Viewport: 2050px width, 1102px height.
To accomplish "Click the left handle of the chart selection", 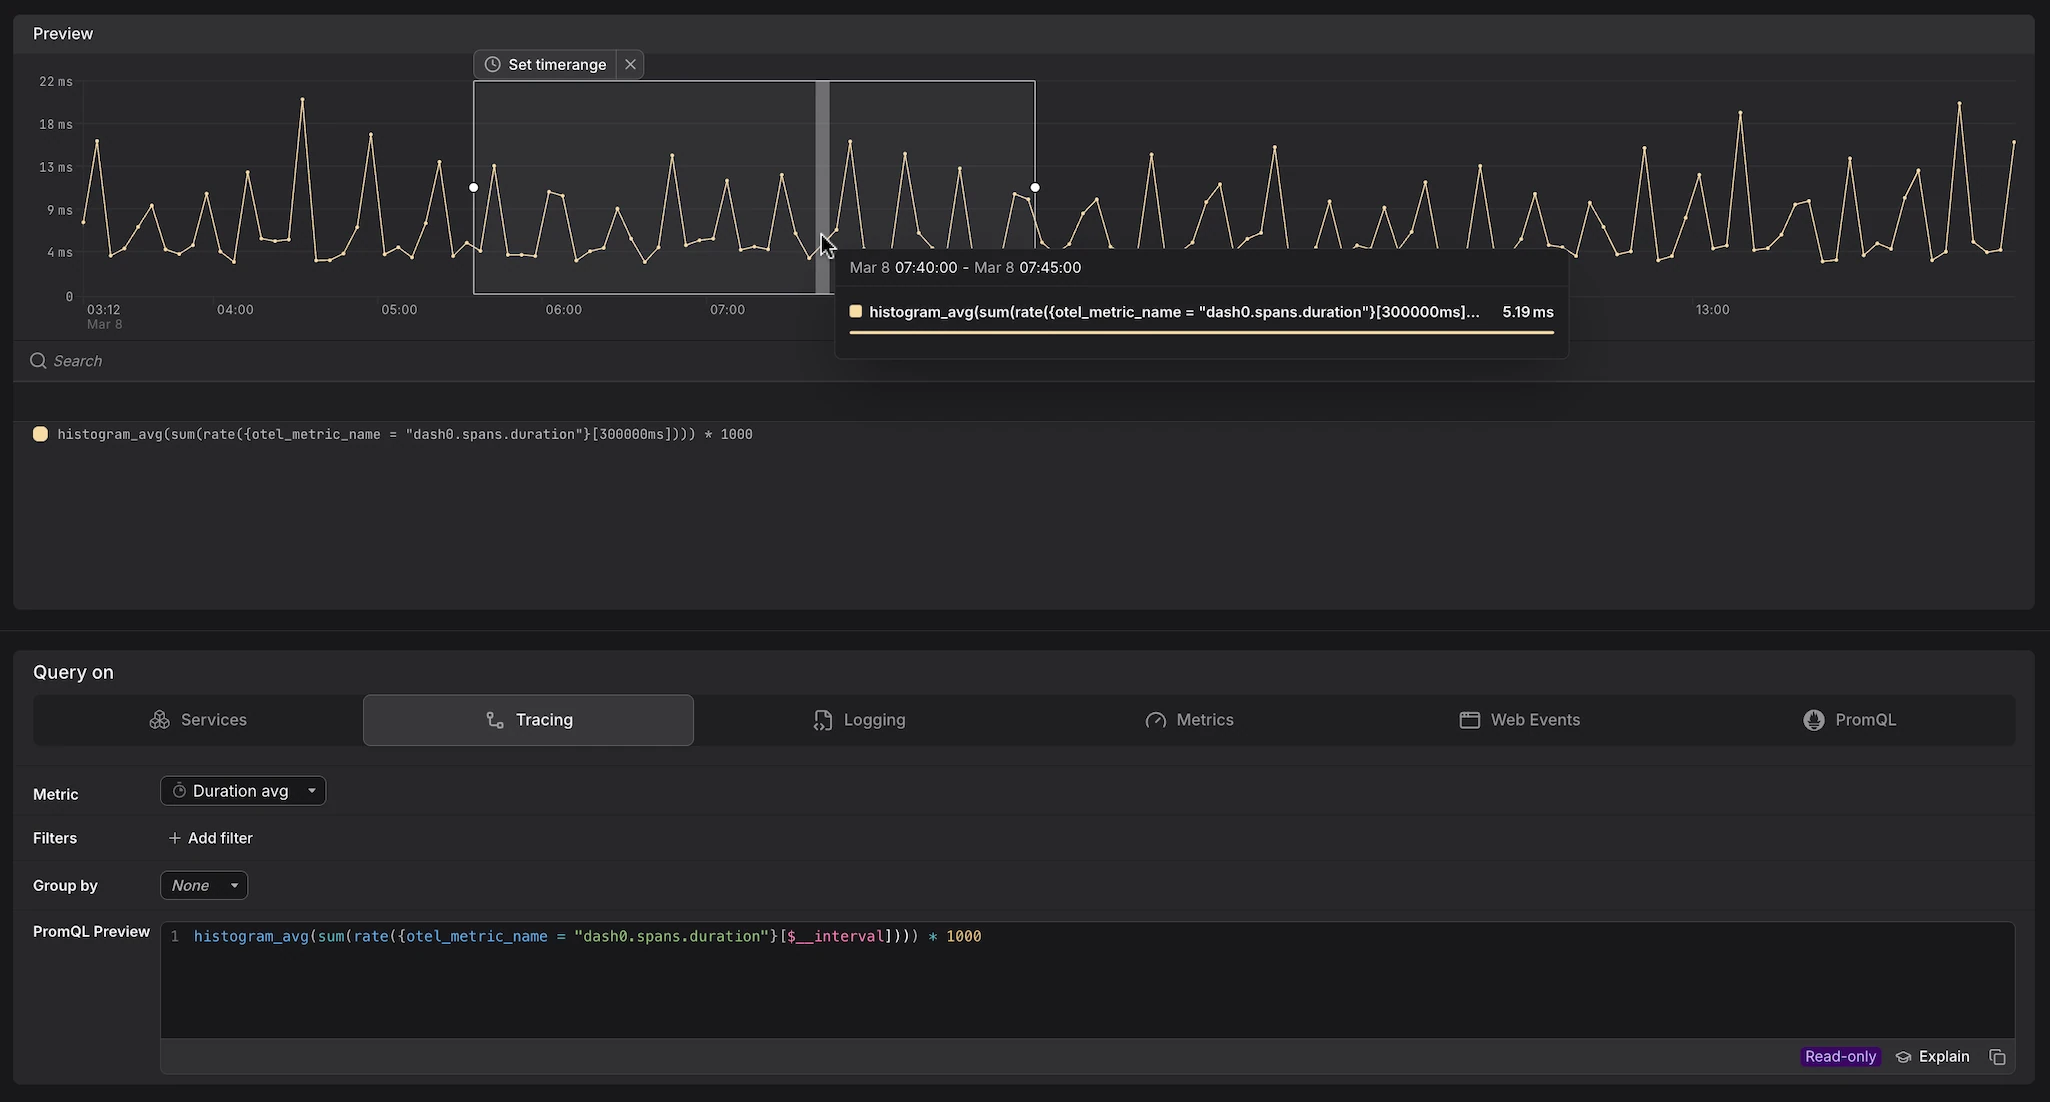I will click(x=474, y=187).
